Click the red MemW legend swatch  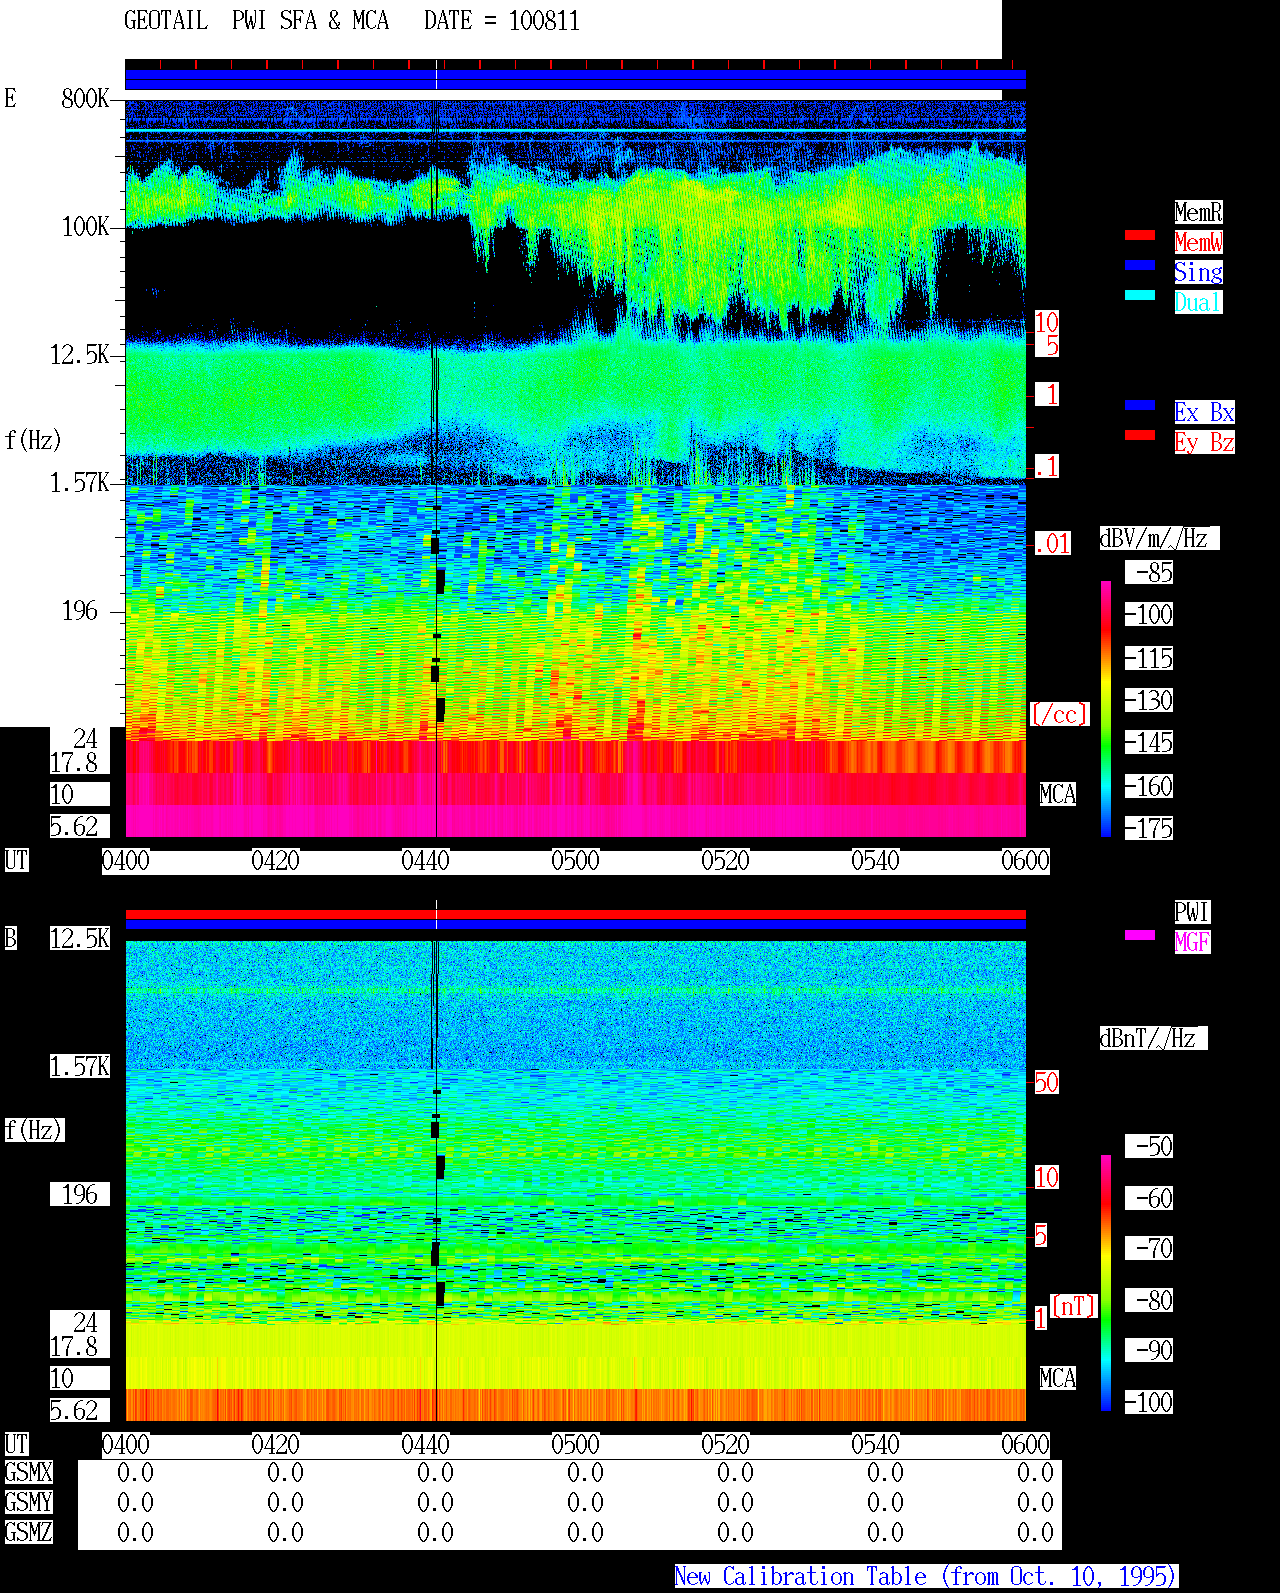click(x=1140, y=235)
